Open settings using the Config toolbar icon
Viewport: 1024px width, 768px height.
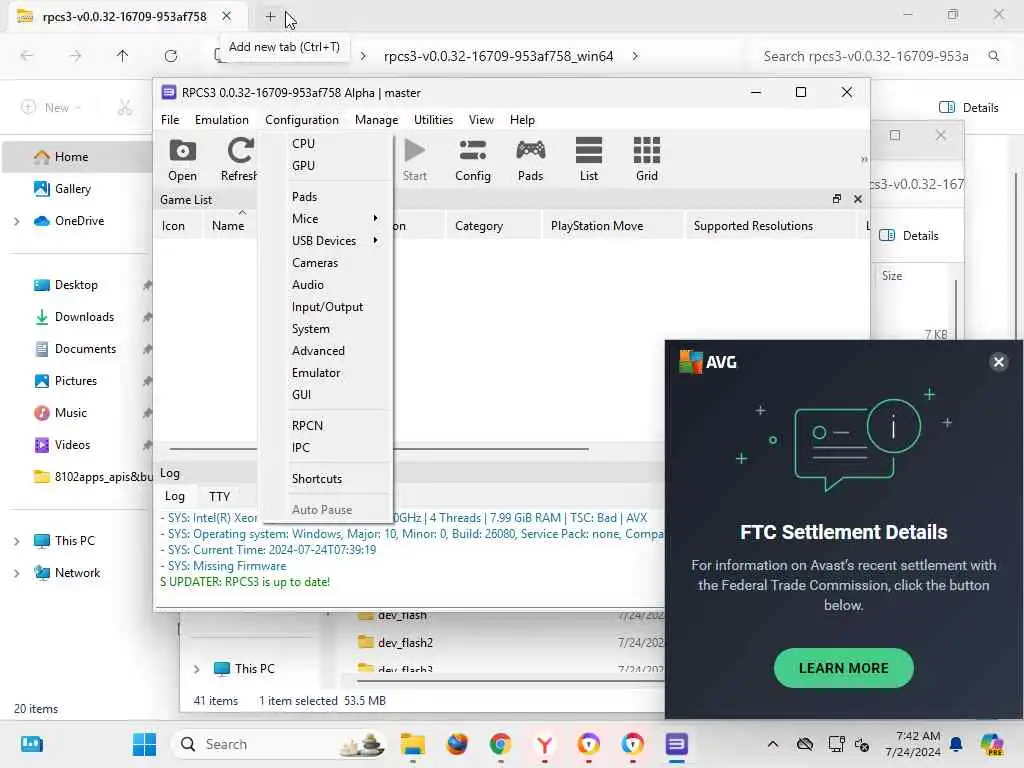tap(473, 159)
